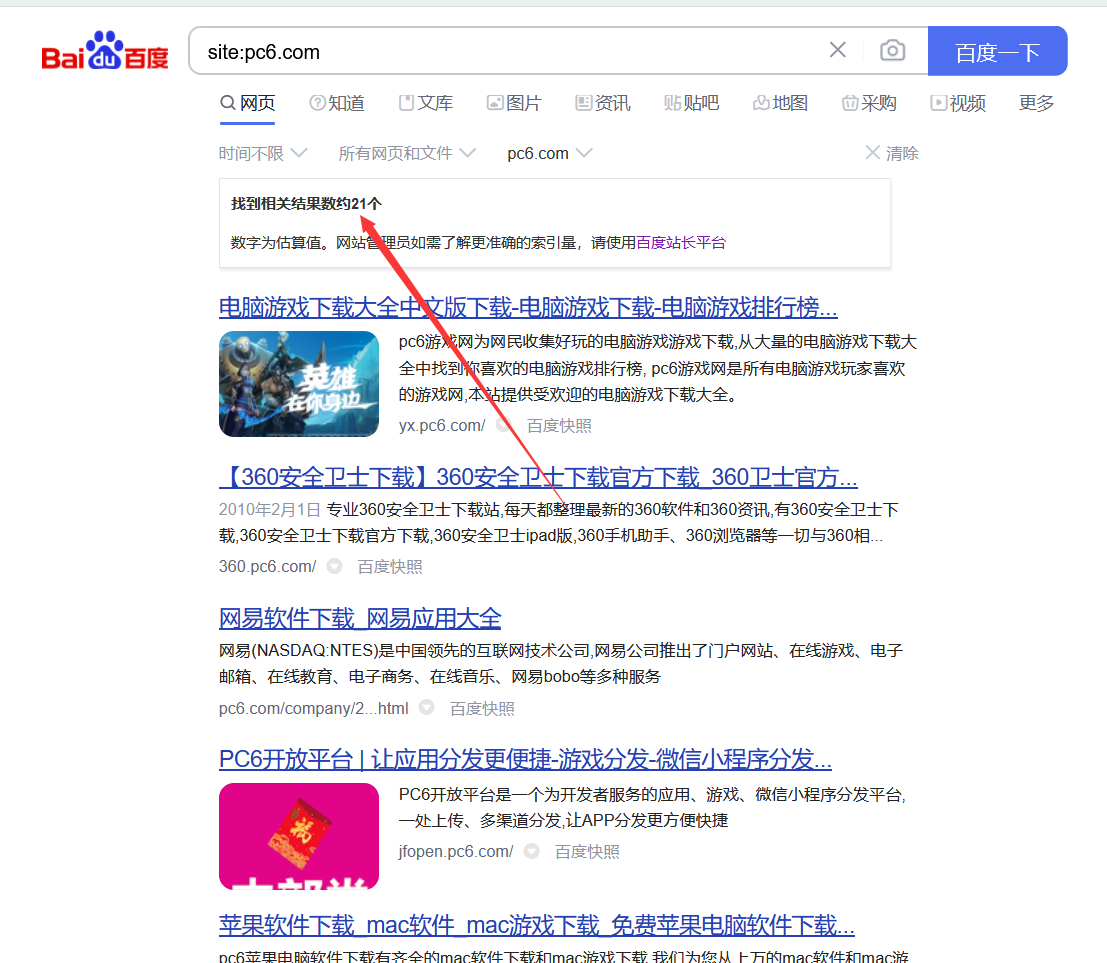
Task: Switch to the 图片 tab
Action: tap(514, 103)
